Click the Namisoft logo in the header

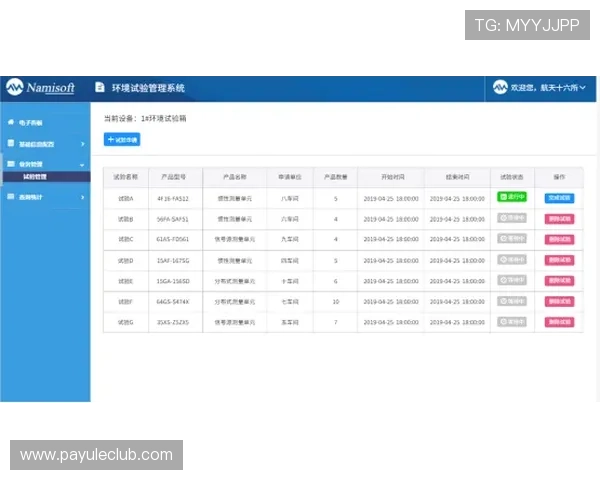[x=40, y=88]
